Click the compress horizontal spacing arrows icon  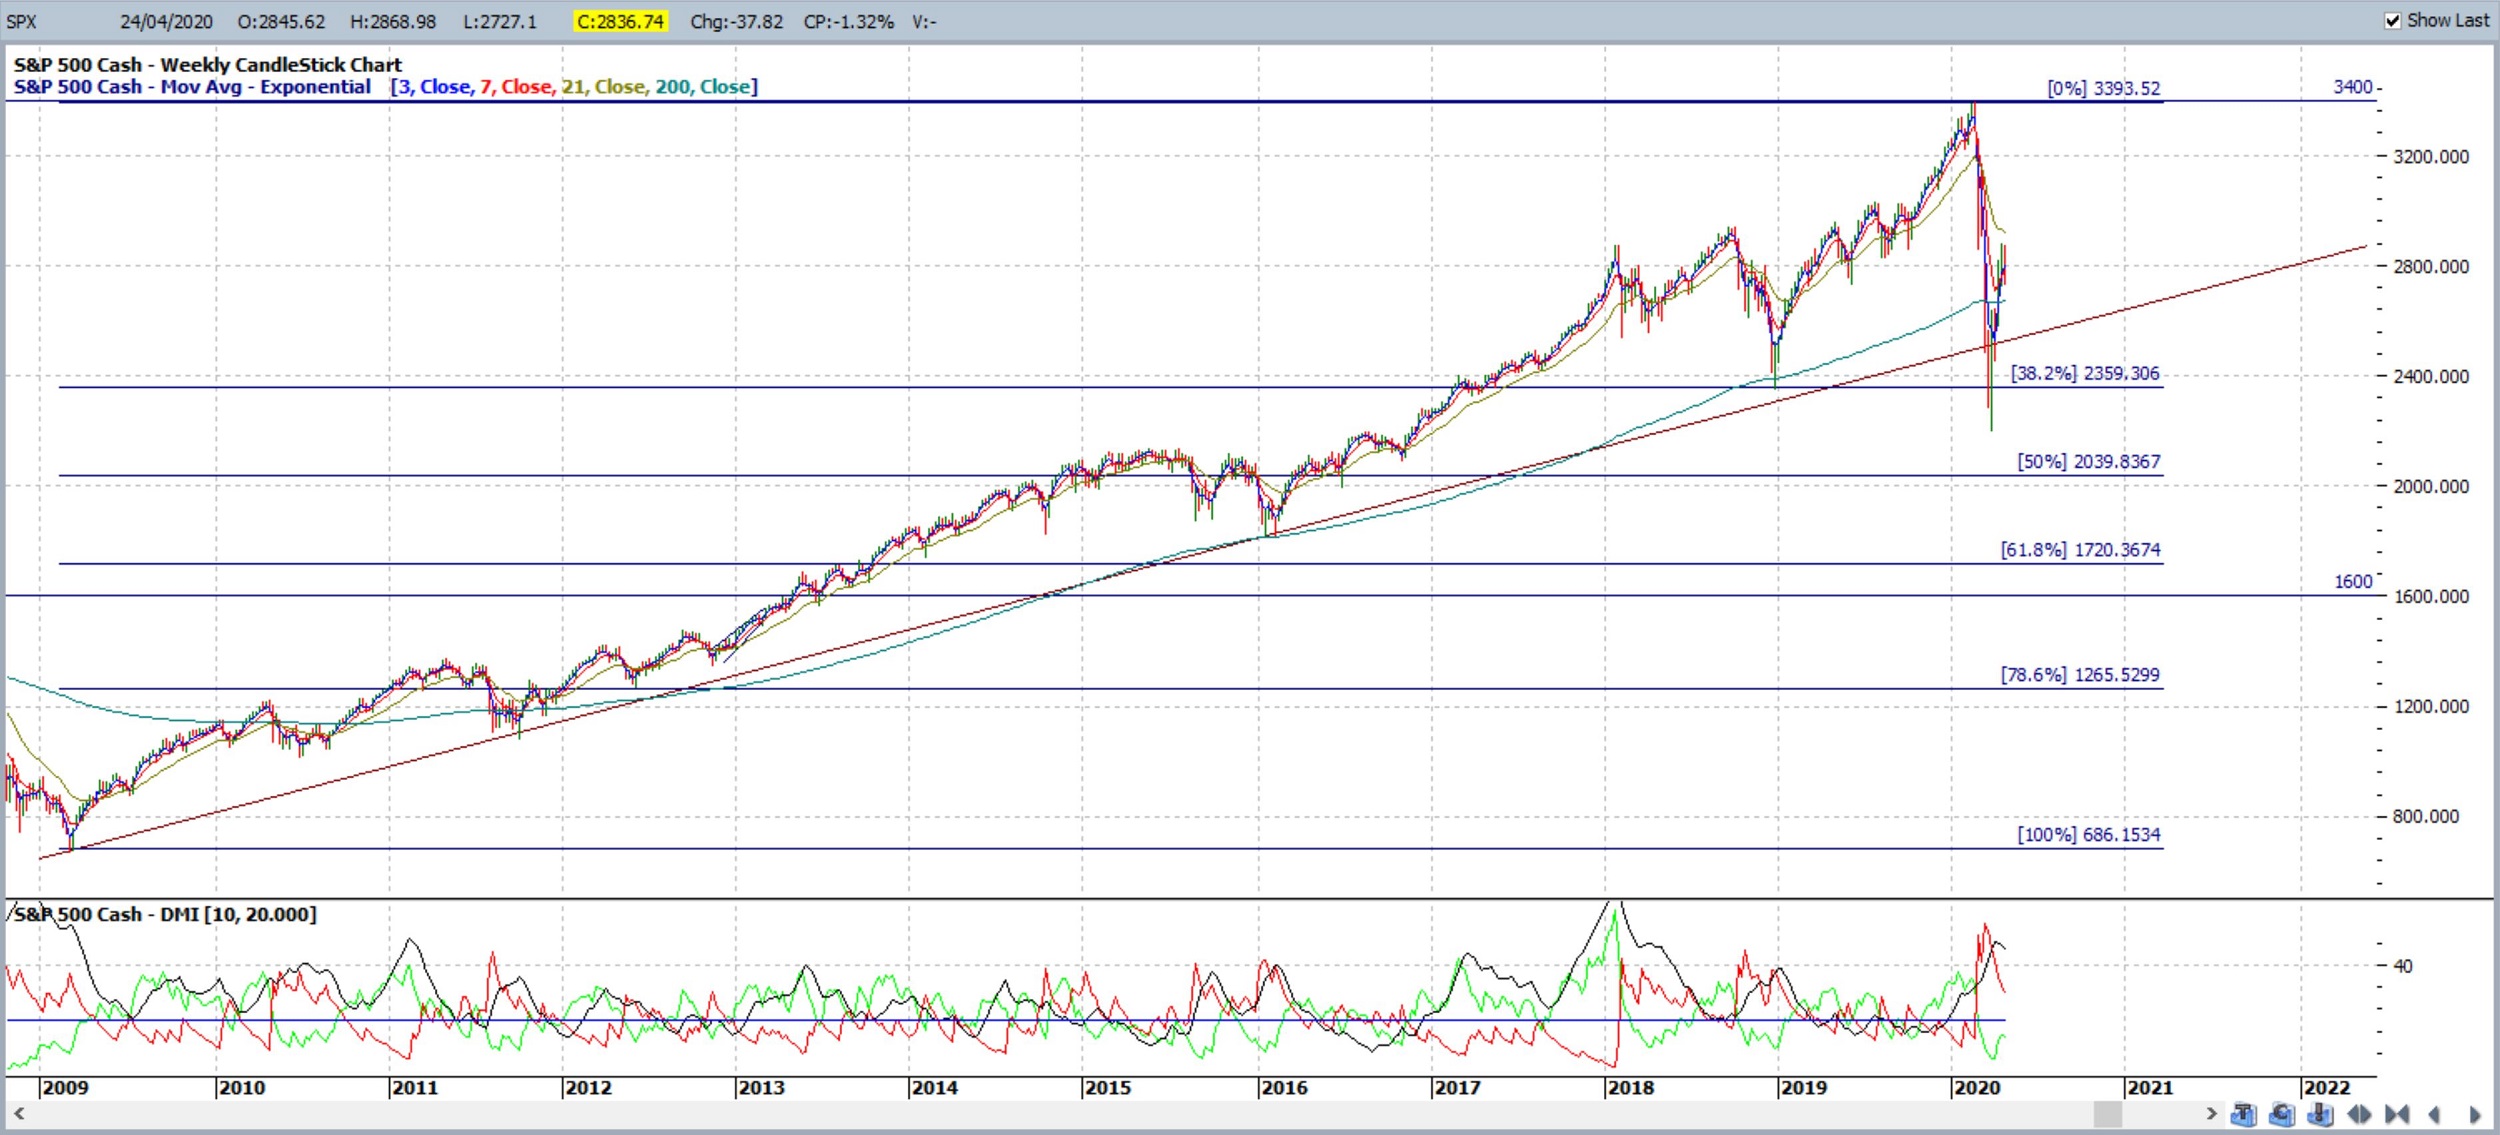(2397, 1114)
